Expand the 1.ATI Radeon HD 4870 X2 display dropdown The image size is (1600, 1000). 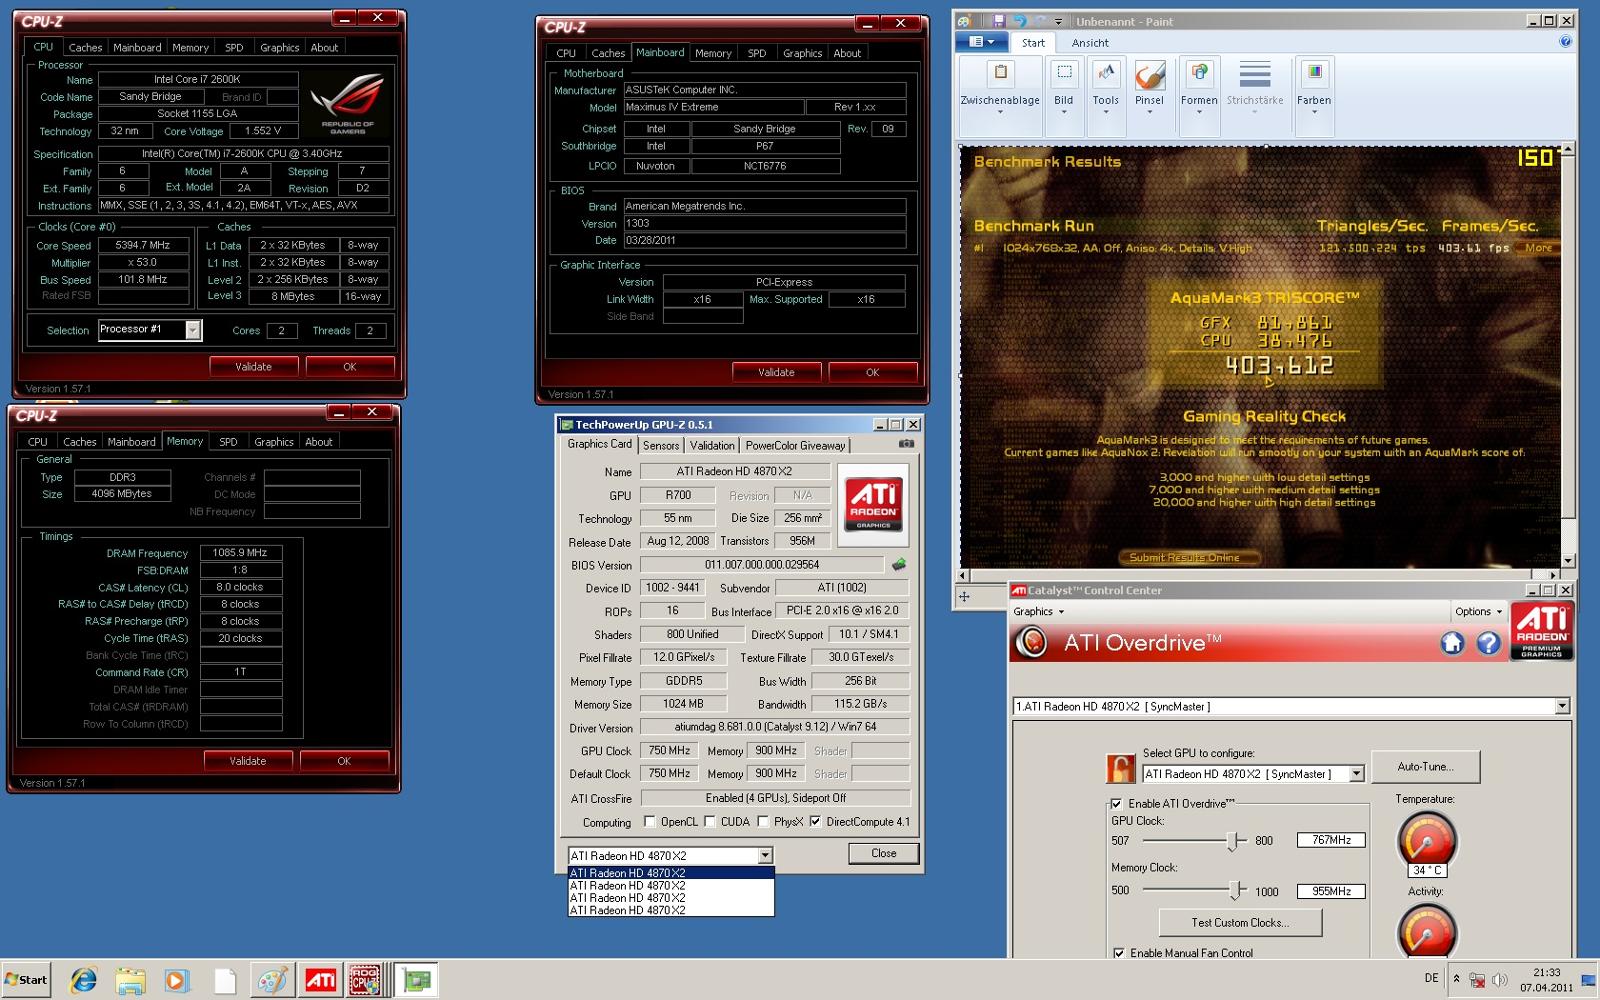tap(1561, 706)
